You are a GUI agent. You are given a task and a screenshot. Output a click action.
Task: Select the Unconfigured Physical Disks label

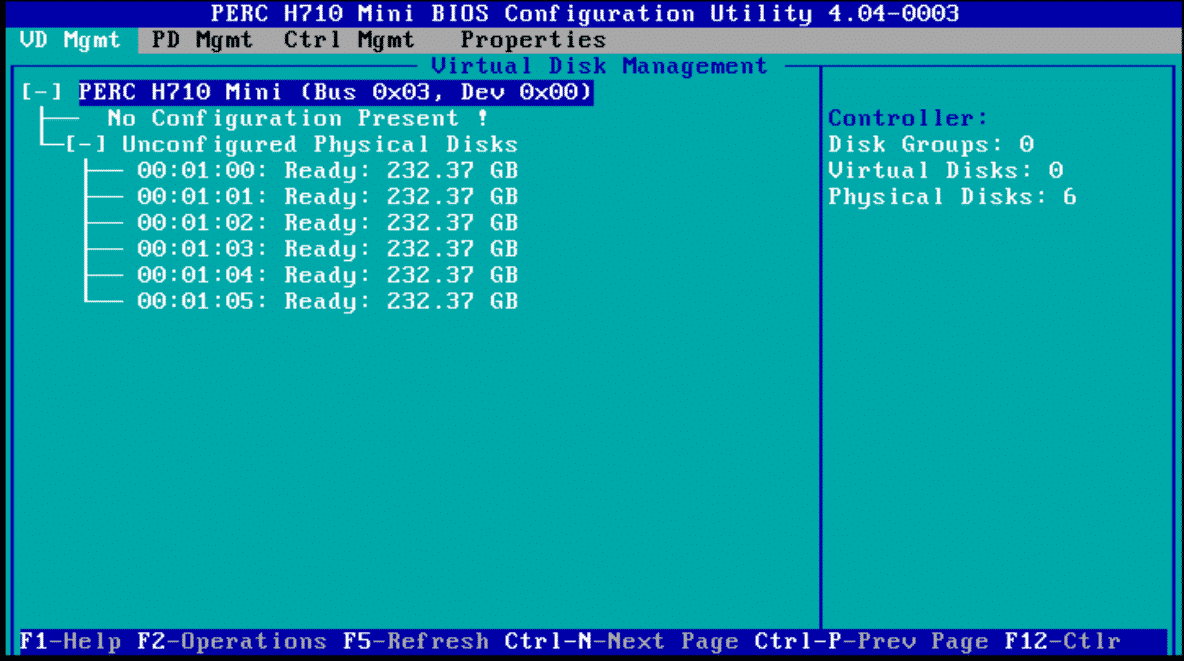pyautogui.click(x=320, y=145)
